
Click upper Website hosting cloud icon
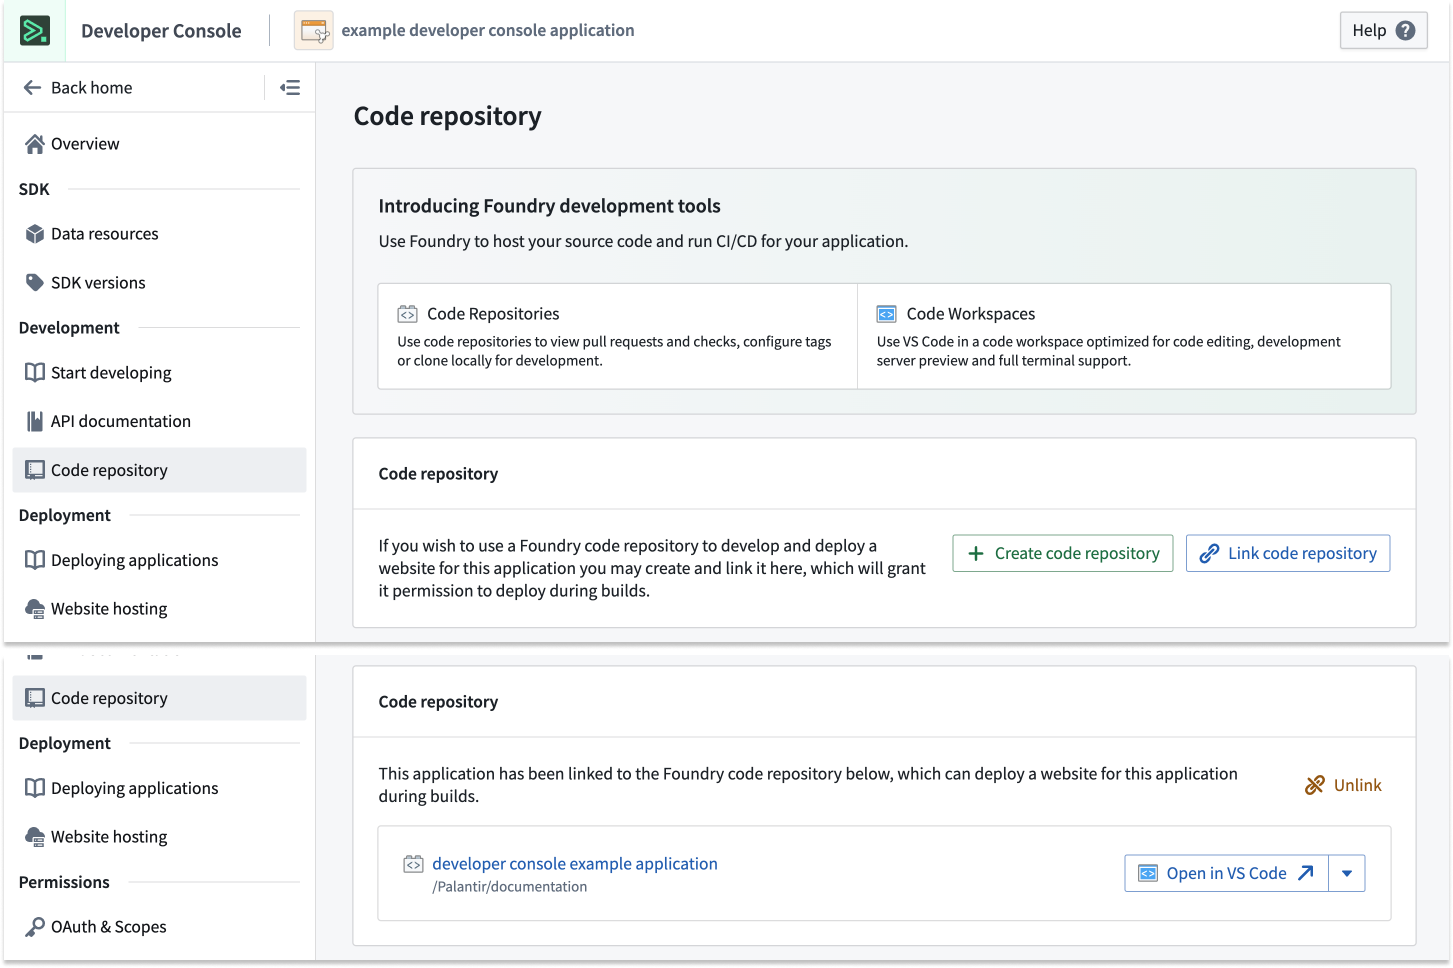pos(35,609)
